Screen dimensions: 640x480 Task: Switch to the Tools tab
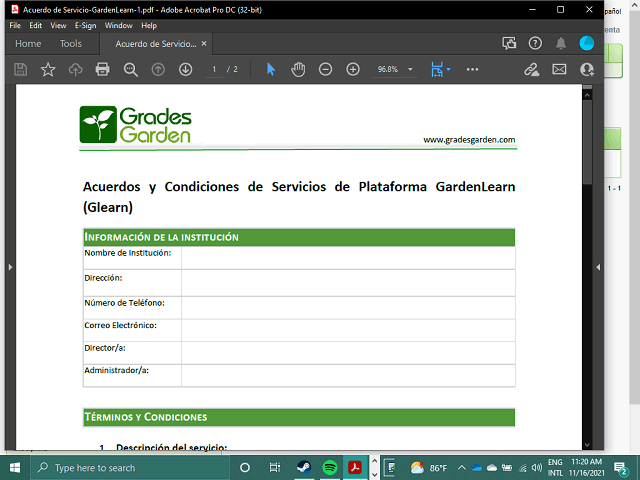[x=71, y=44]
